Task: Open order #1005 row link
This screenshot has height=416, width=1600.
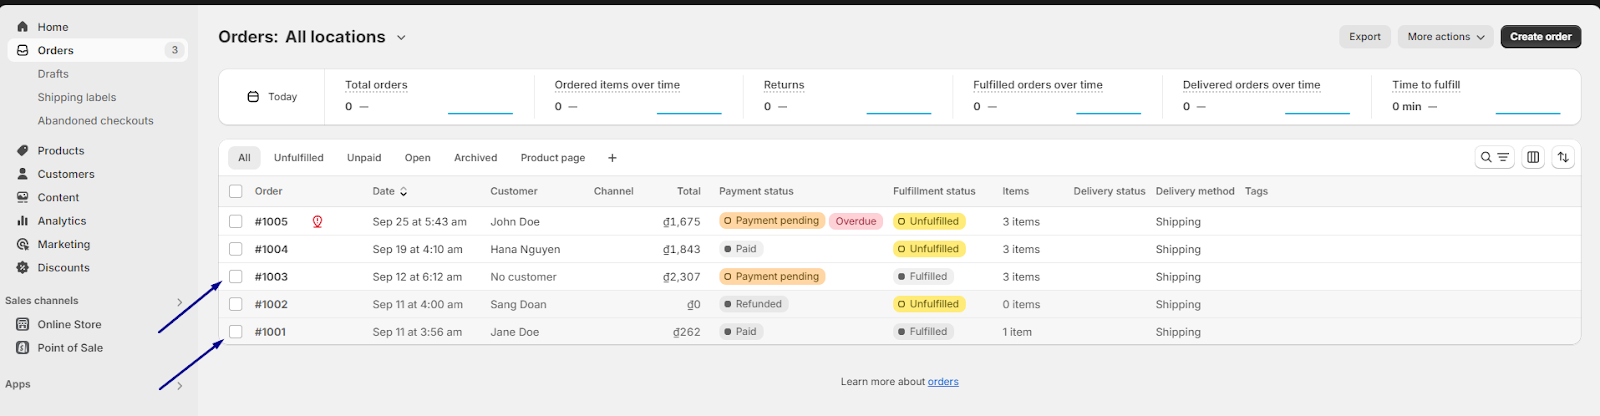Action: pos(271,222)
